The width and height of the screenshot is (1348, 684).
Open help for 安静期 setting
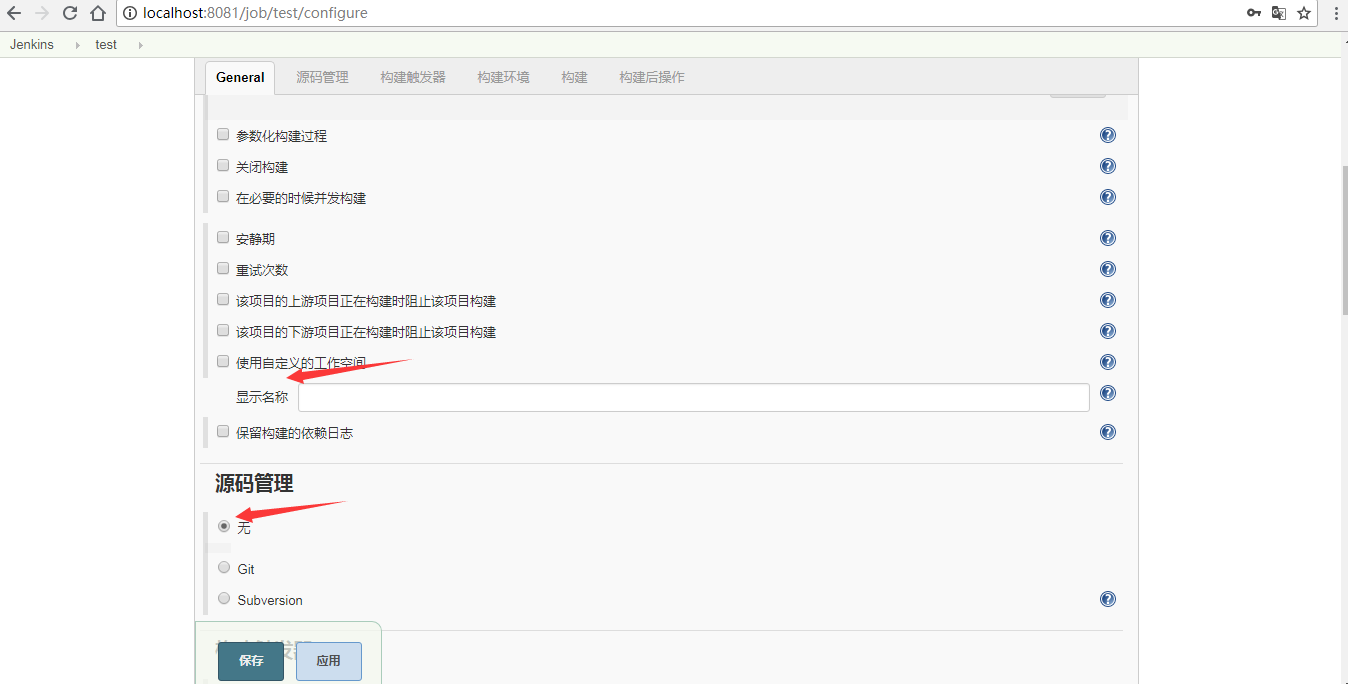point(1107,237)
